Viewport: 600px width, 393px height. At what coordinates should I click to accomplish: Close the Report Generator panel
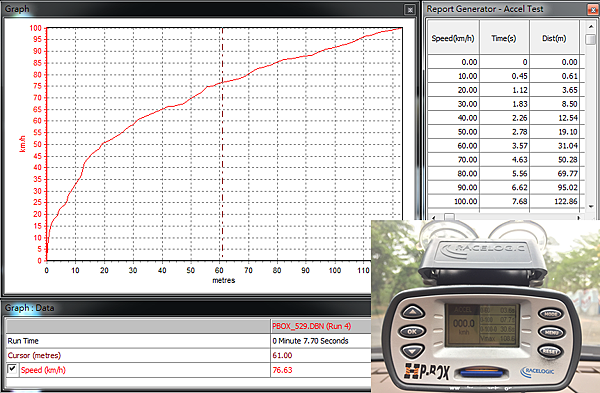[x=594, y=10]
